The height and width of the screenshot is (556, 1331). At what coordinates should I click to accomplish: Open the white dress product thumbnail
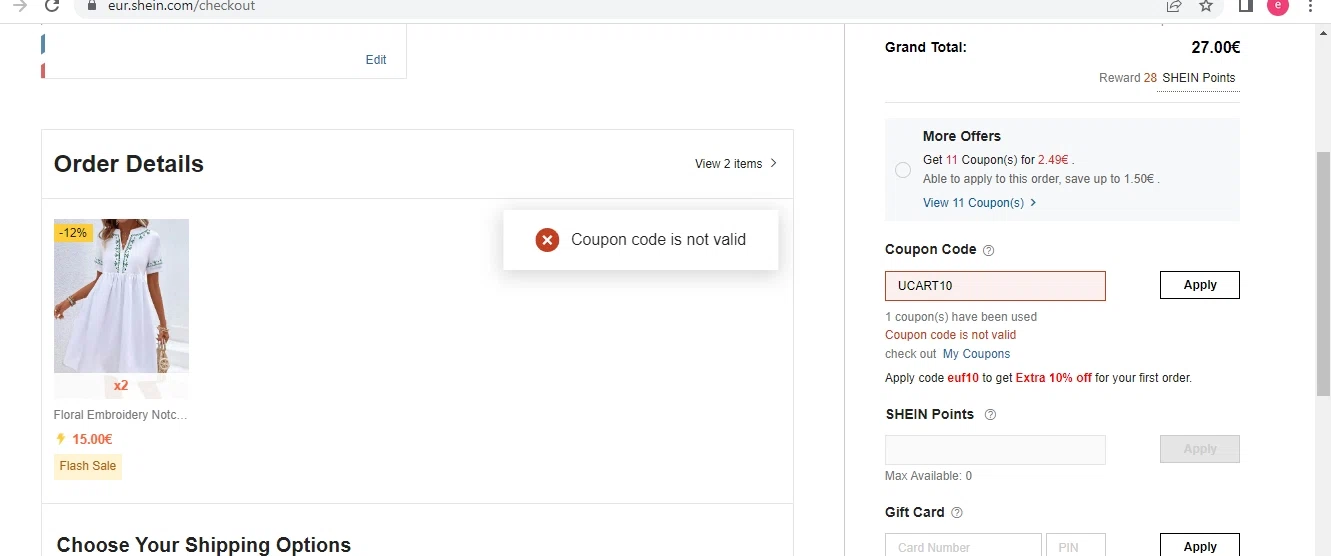click(121, 296)
